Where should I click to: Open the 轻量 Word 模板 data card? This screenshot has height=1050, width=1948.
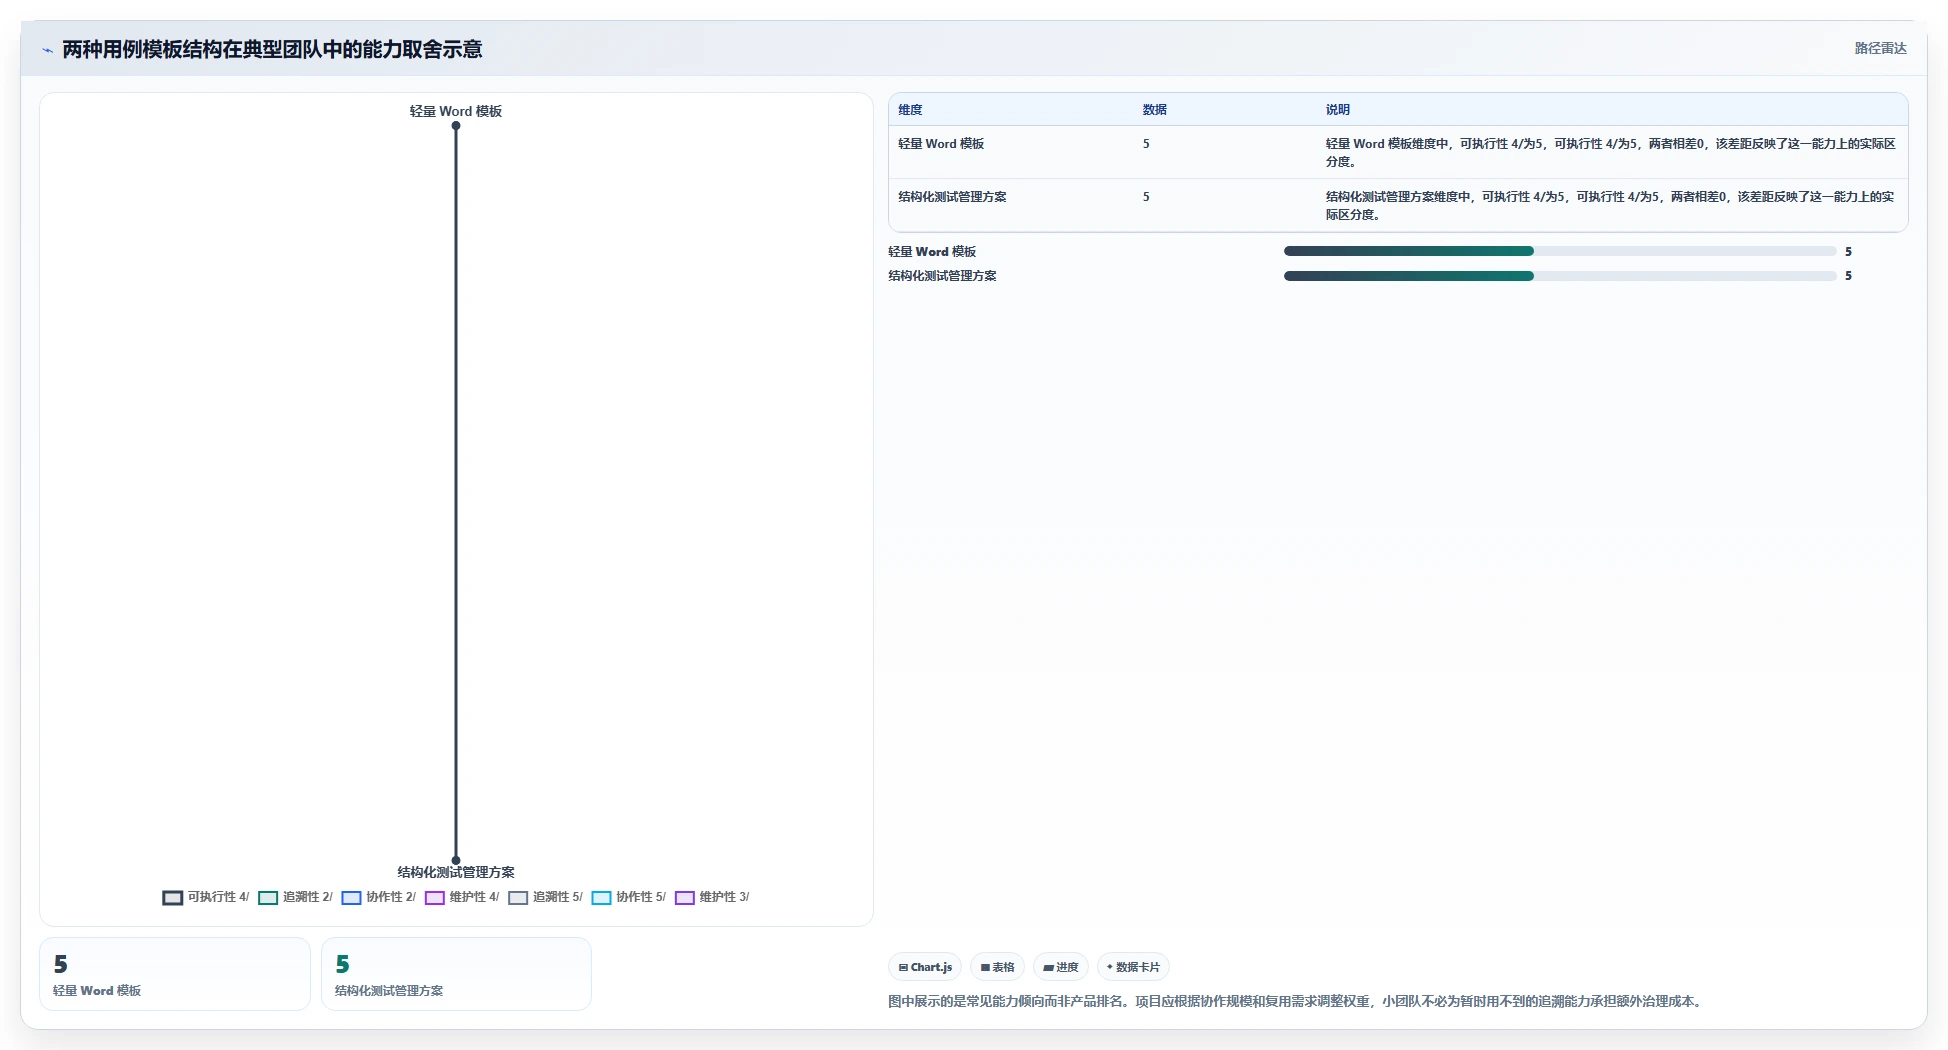pos(175,974)
